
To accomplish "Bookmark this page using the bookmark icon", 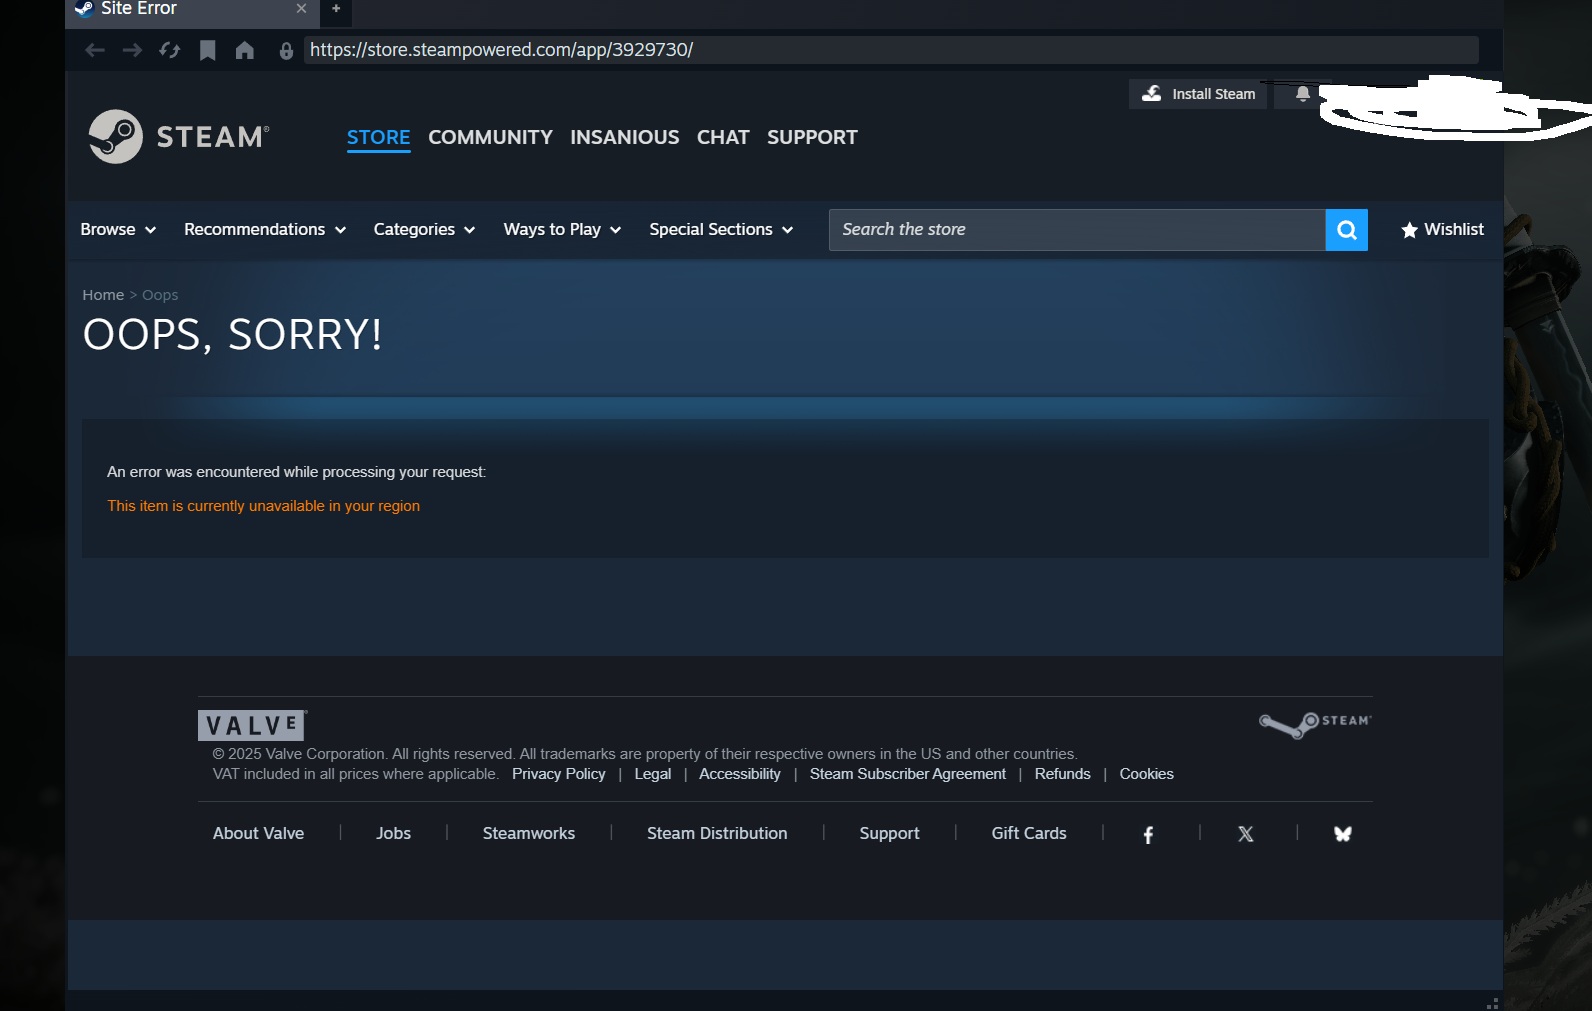I will click(x=207, y=50).
